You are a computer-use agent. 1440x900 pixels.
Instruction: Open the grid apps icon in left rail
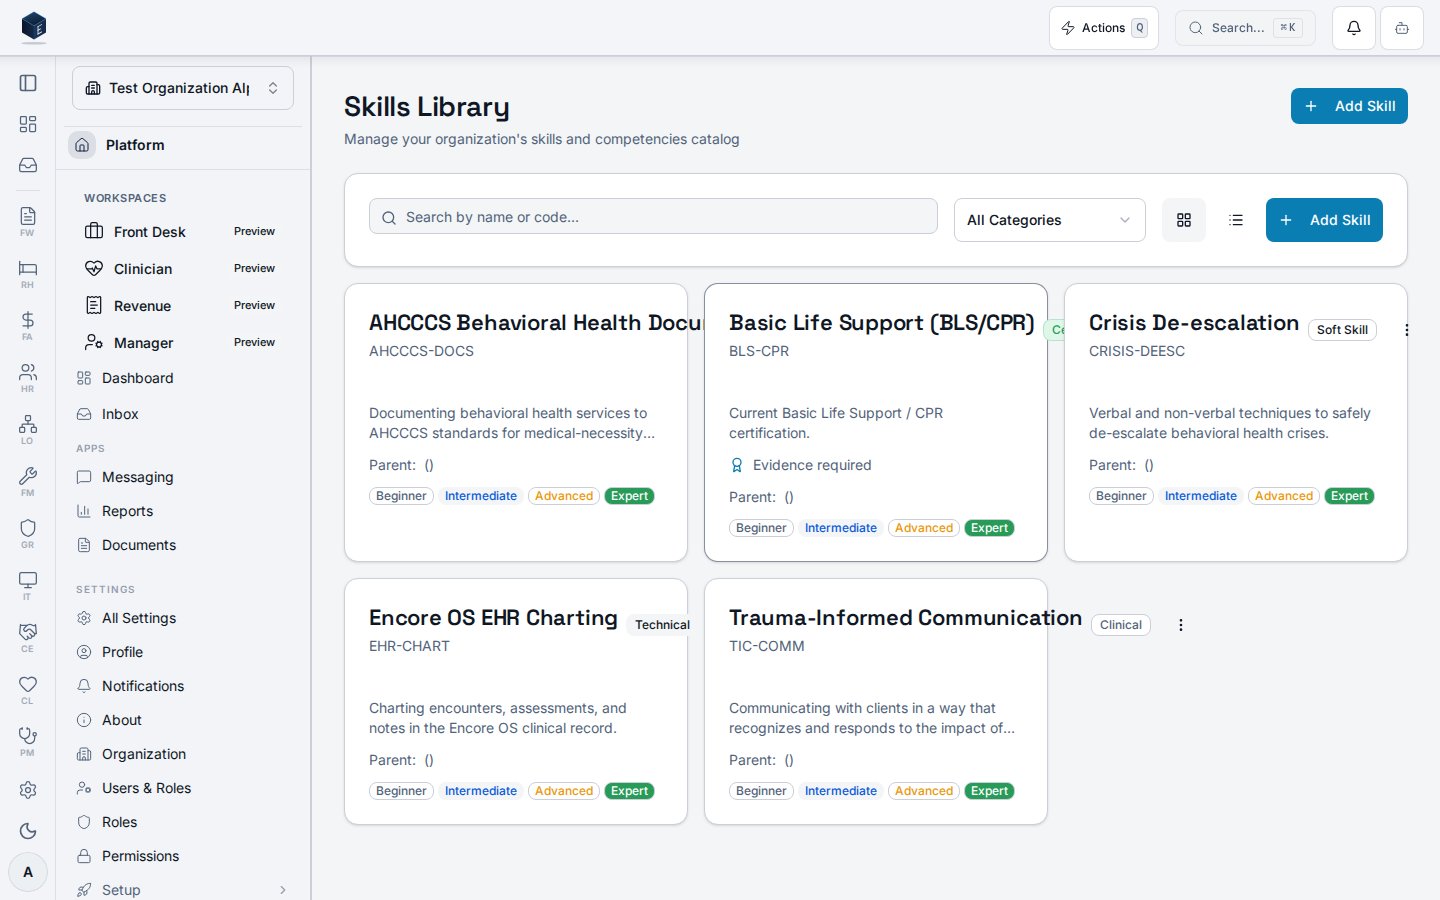coord(28,124)
